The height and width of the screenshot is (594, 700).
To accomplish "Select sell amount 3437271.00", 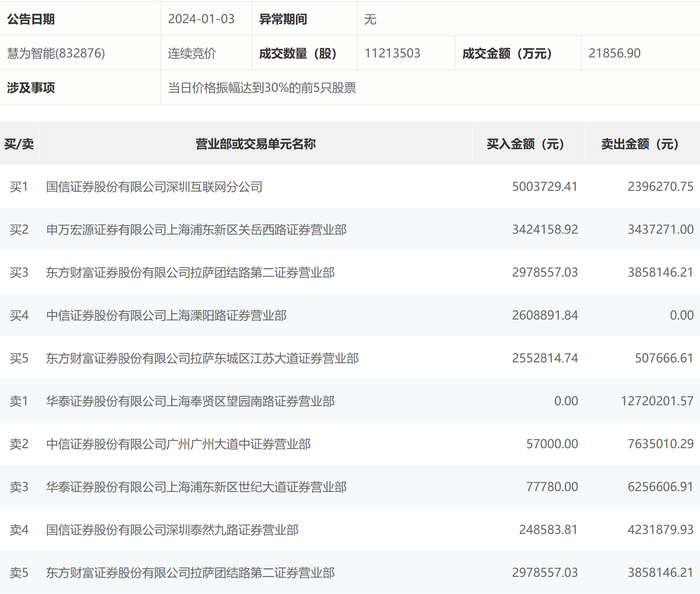I will pos(660,229).
